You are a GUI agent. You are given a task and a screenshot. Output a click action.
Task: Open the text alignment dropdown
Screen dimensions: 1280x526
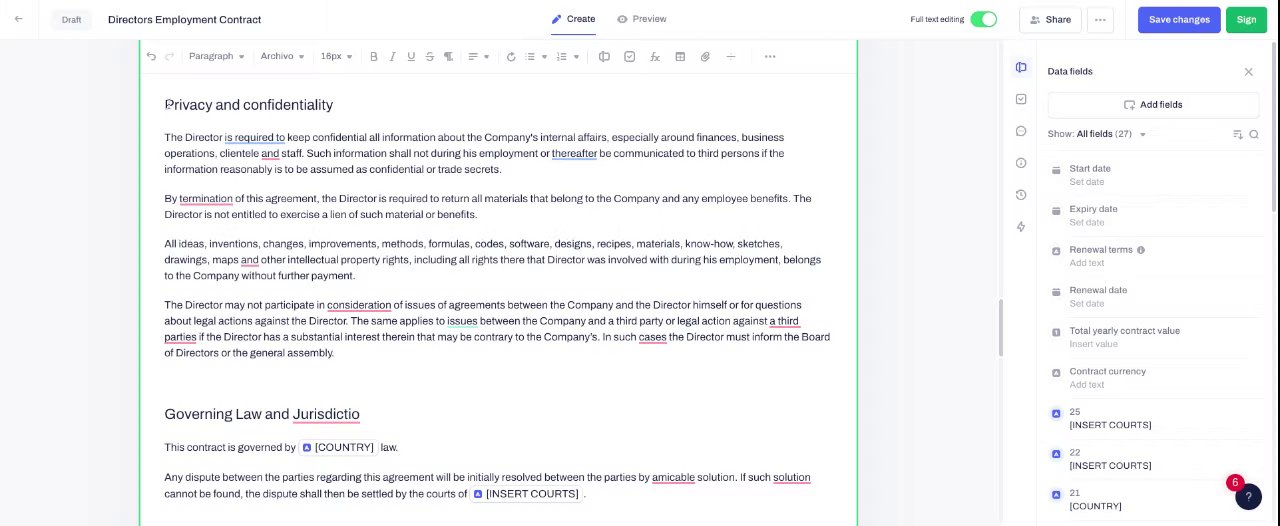(479, 57)
